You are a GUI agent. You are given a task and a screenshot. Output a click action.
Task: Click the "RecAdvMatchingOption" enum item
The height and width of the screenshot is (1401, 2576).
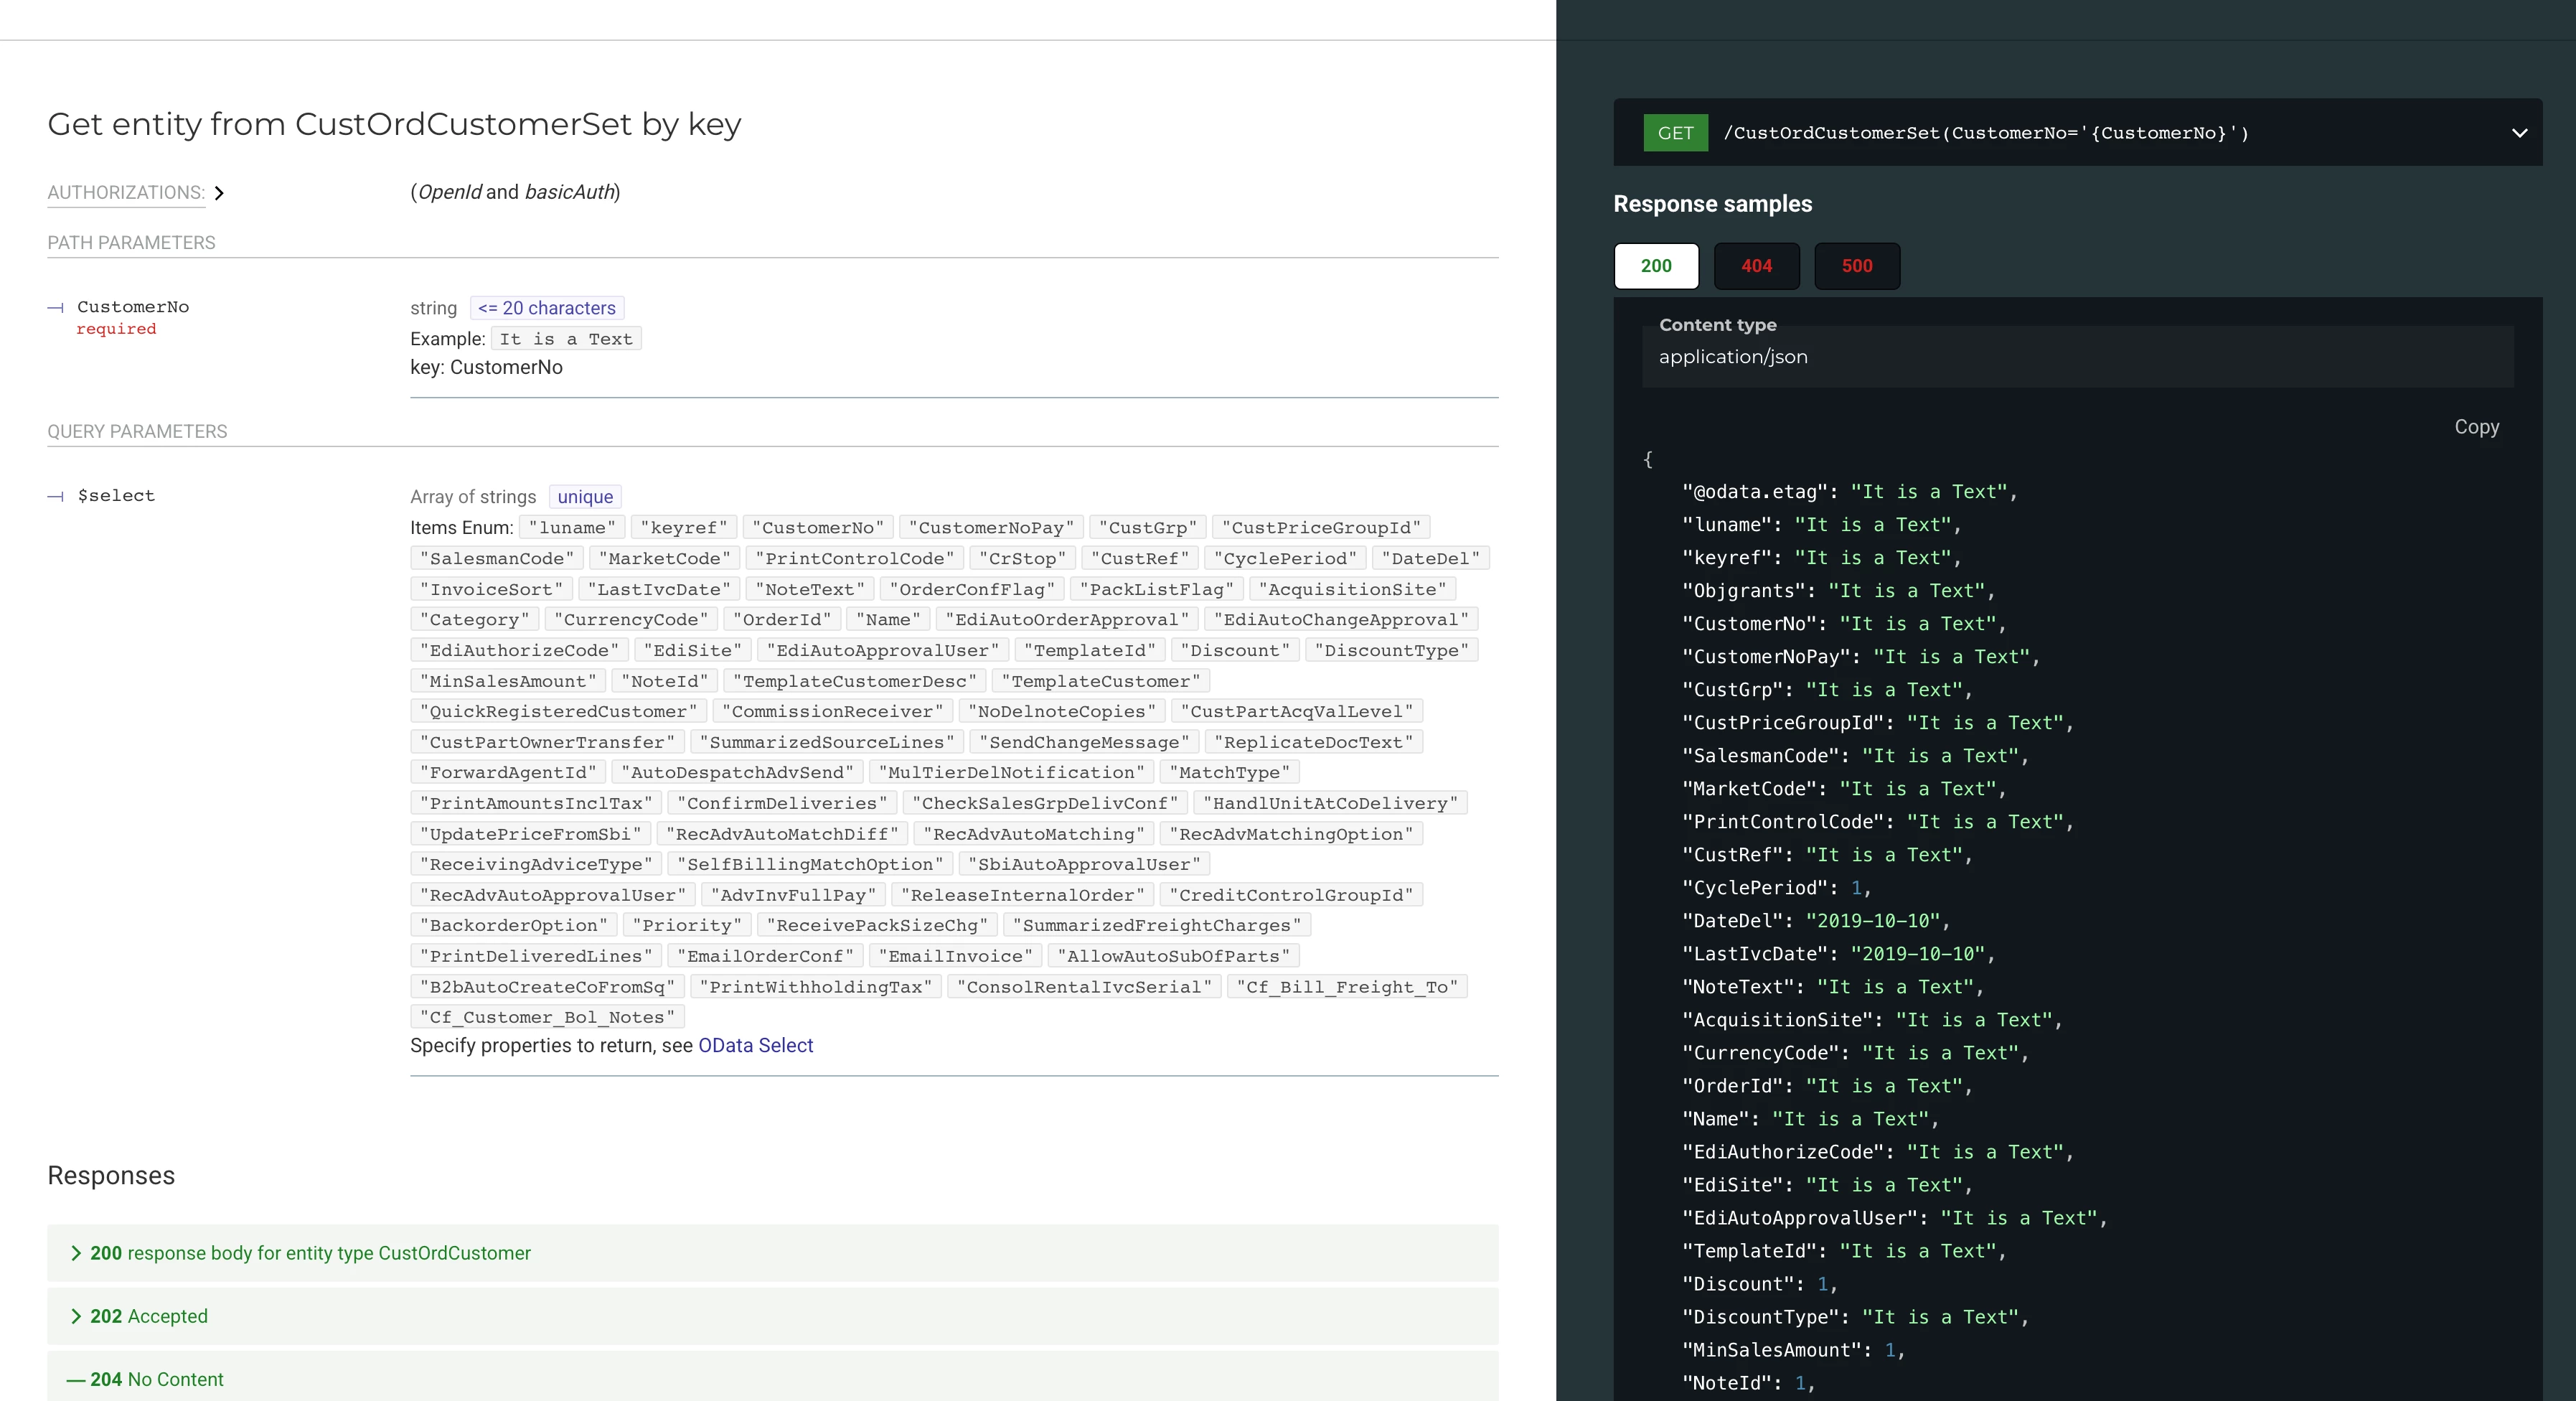pyautogui.click(x=1291, y=834)
